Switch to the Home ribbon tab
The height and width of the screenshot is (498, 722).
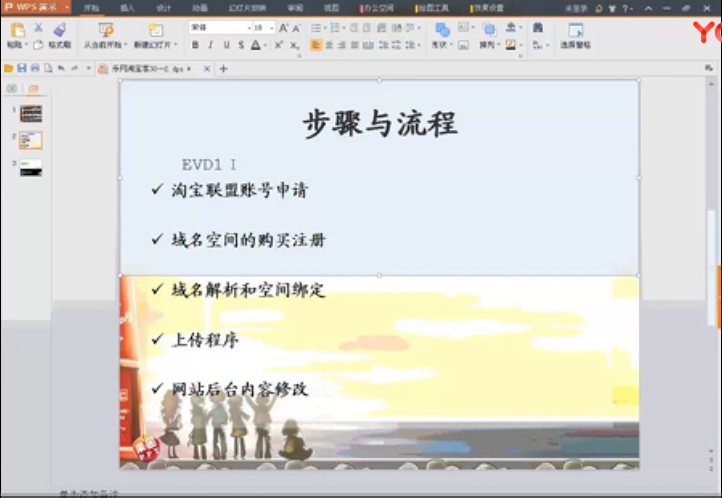point(91,8)
